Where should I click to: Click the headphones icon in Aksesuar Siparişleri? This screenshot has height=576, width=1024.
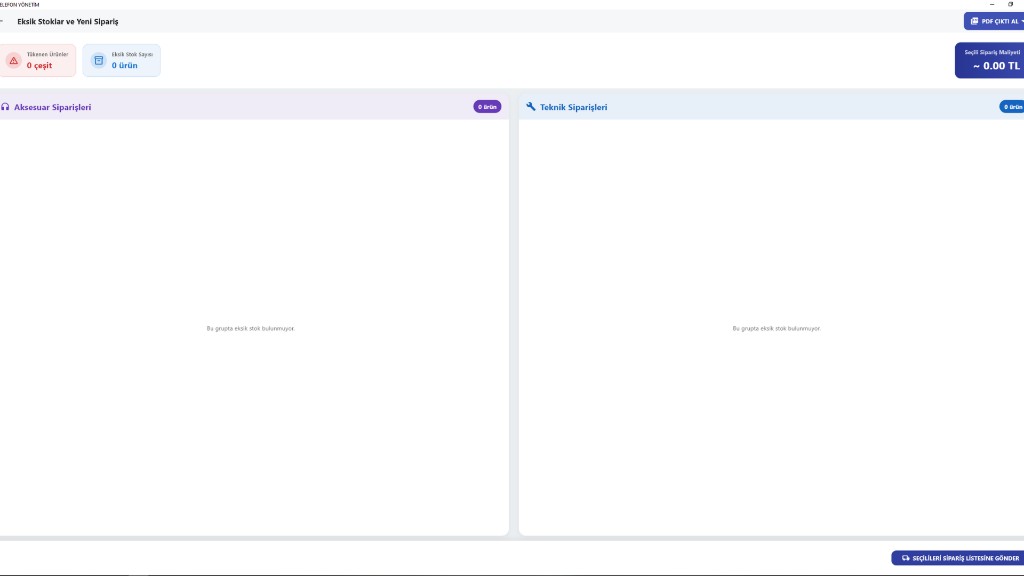tap(5, 106)
